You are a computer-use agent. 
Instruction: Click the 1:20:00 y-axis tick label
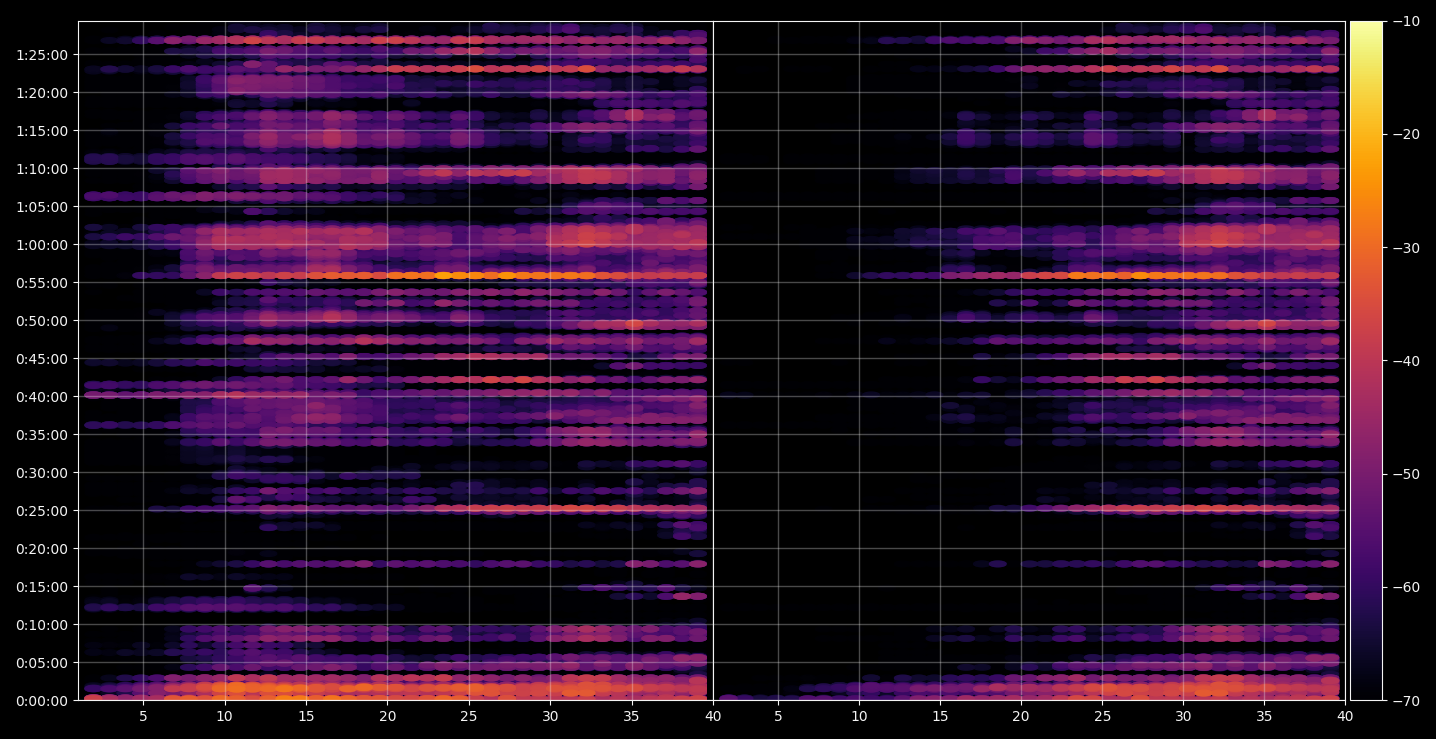click(x=43, y=92)
